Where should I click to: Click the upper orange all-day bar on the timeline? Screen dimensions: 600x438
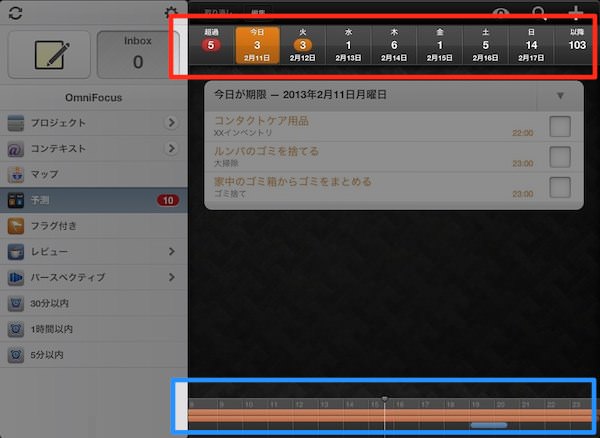(390, 412)
